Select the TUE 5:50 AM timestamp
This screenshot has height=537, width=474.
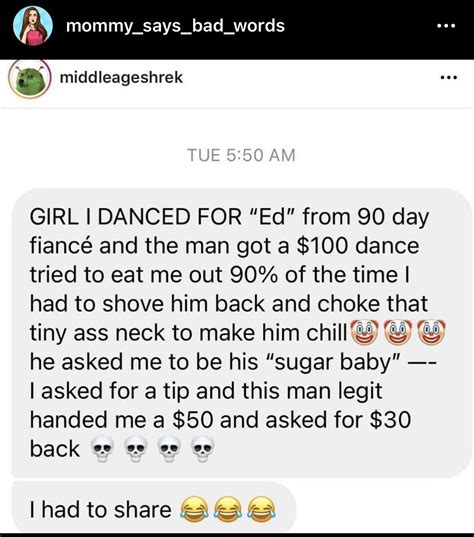click(241, 155)
